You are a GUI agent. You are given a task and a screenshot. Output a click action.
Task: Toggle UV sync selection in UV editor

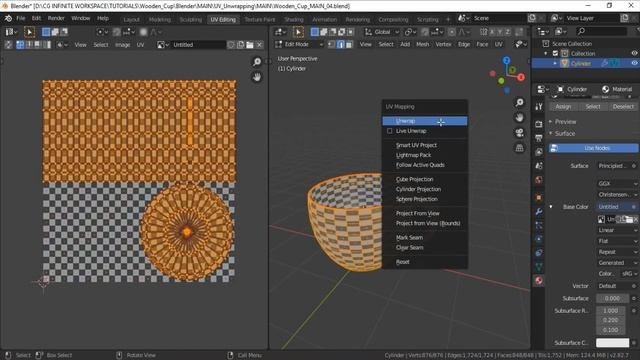[9, 45]
